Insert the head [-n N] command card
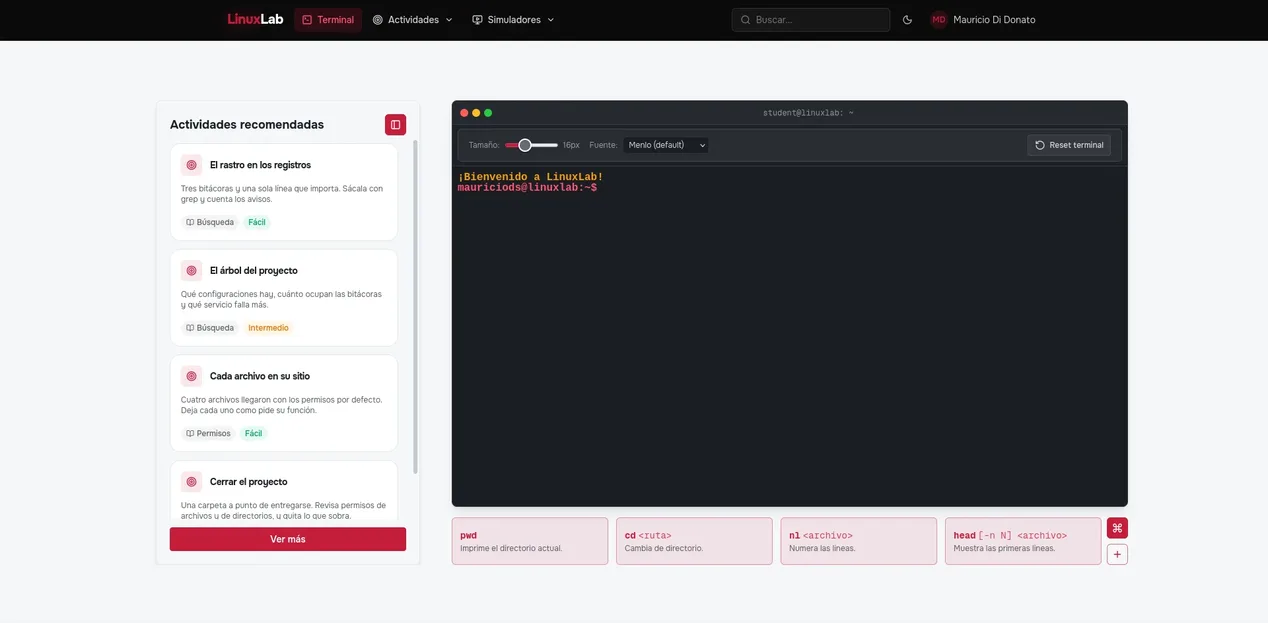 point(1023,541)
